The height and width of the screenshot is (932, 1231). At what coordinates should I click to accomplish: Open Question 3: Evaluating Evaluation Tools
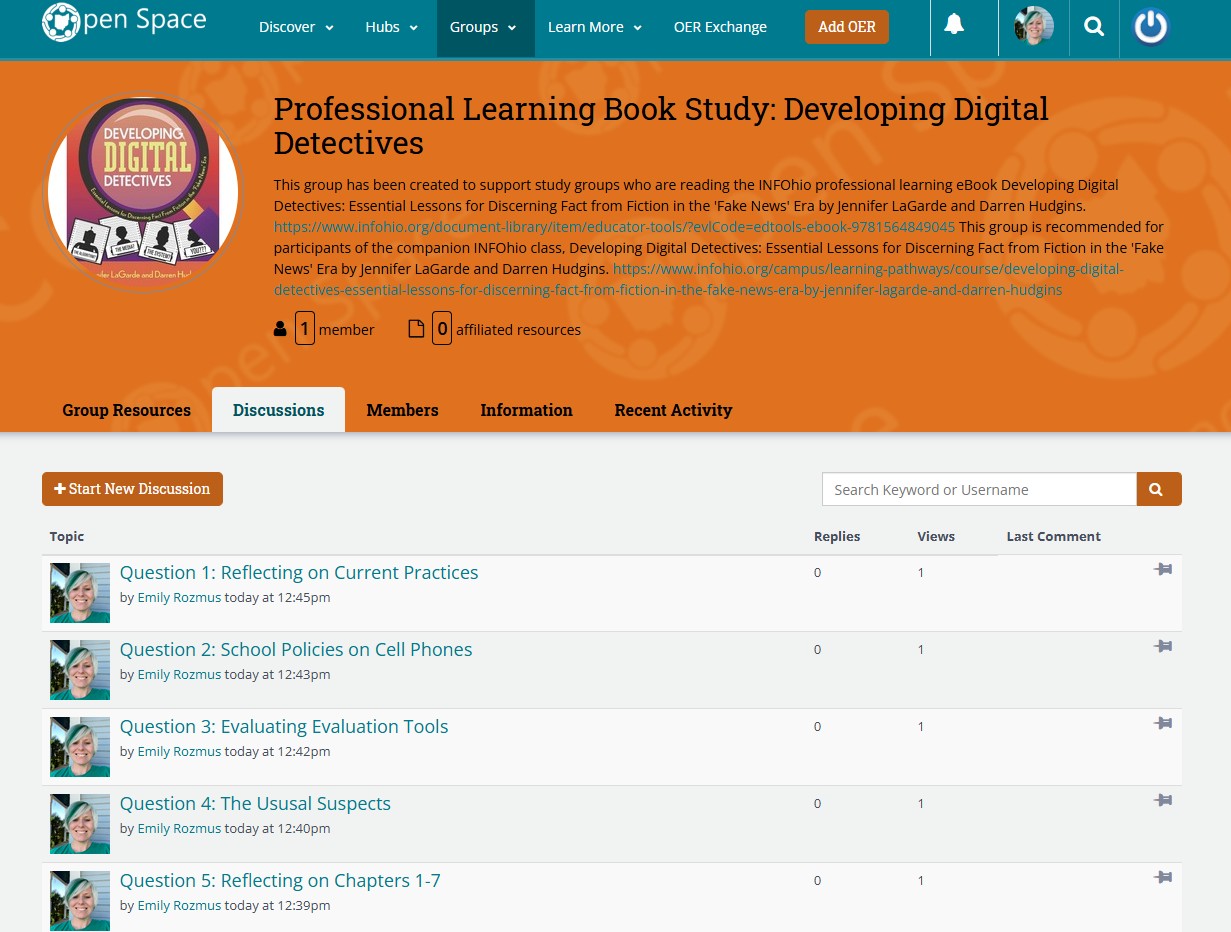284,727
